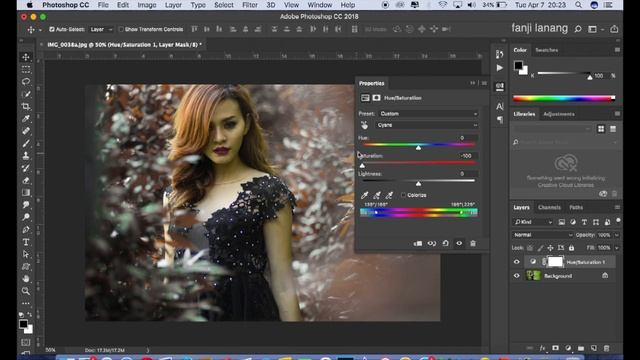
Task: Delete layer using trash button
Action: 607,348
